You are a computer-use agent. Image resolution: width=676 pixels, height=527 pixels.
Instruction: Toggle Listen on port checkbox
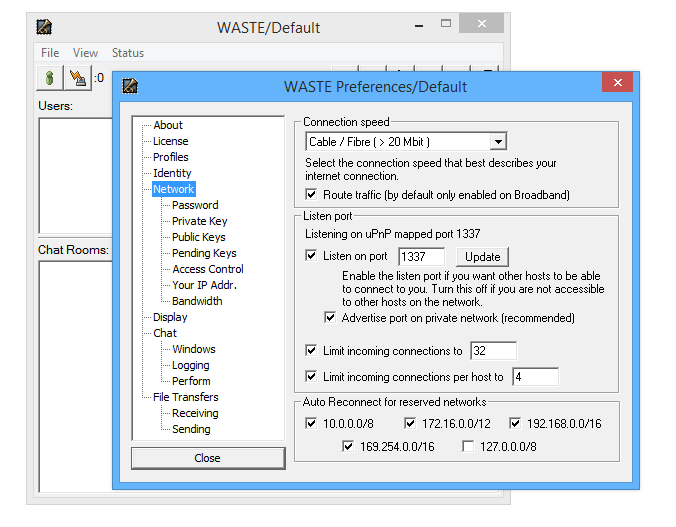click(311, 256)
